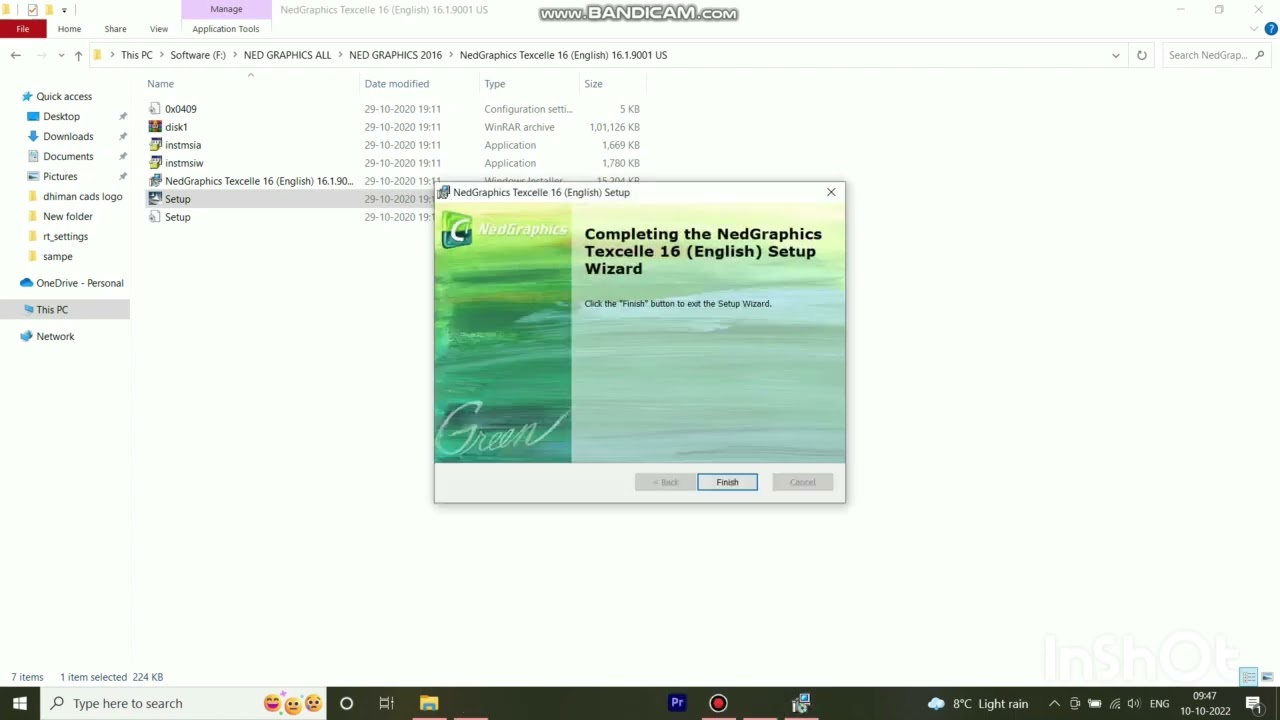
Task: Sort files by Name column header
Action: pyautogui.click(x=160, y=84)
